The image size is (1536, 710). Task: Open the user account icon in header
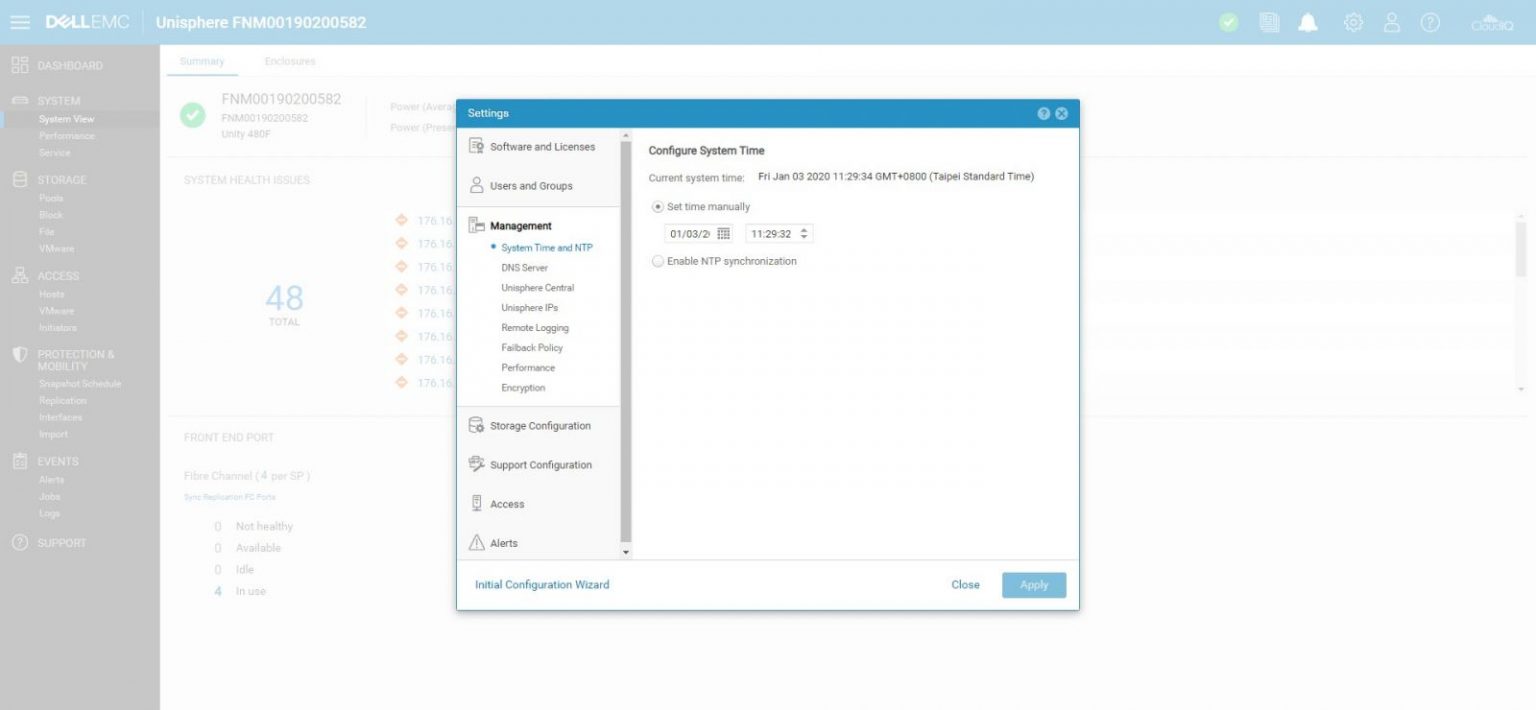(x=1392, y=22)
